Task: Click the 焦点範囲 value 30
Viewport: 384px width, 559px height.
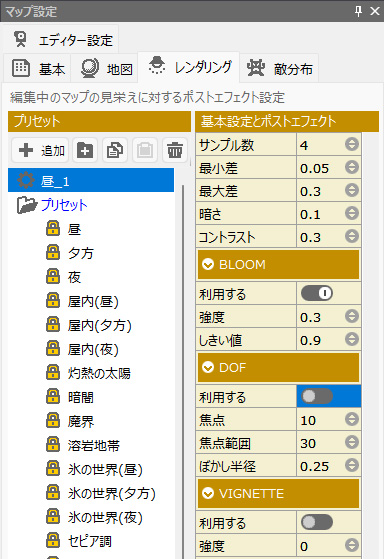Action: tap(308, 443)
